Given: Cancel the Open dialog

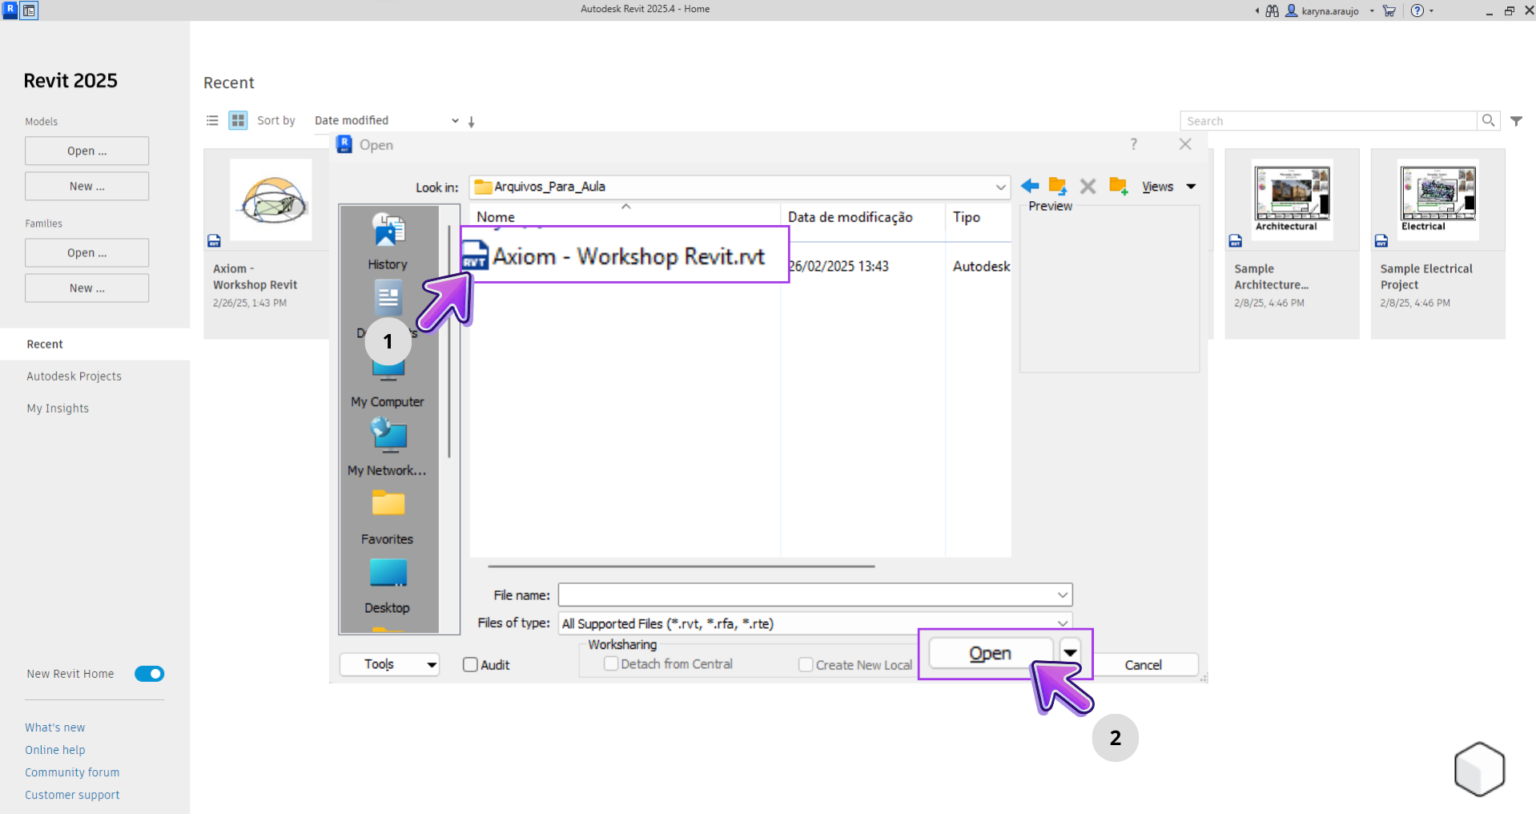Looking at the screenshot, I should coord(1143,665).
